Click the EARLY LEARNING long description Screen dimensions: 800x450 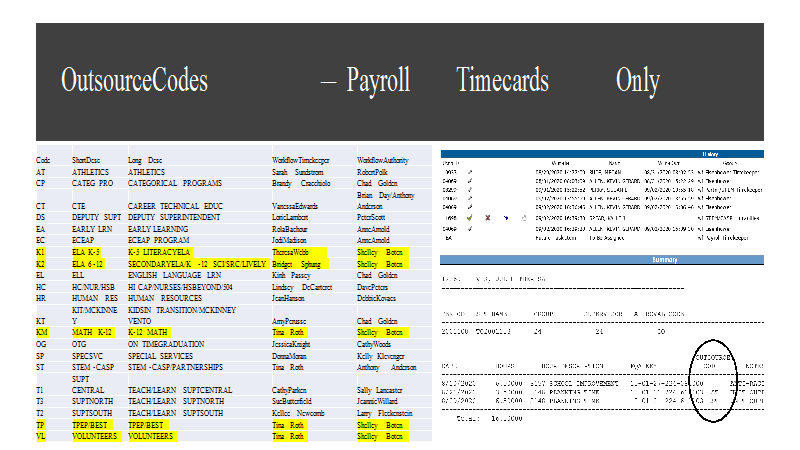pos(158,229)
